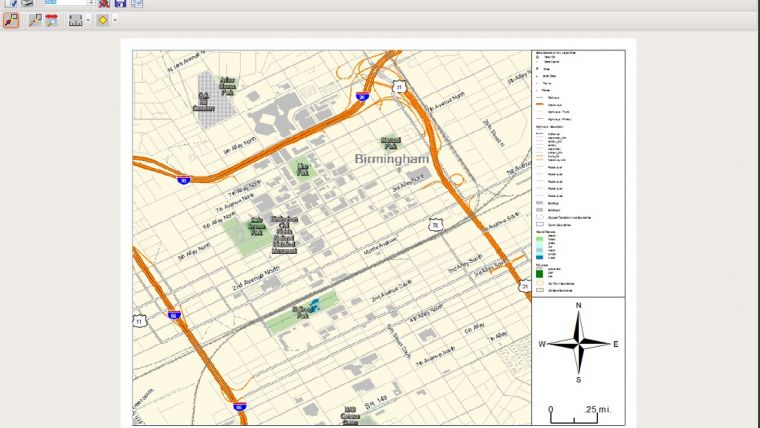Click the "W" letter on compass
The height and width of the screenshot is (428, 760).
542,344
